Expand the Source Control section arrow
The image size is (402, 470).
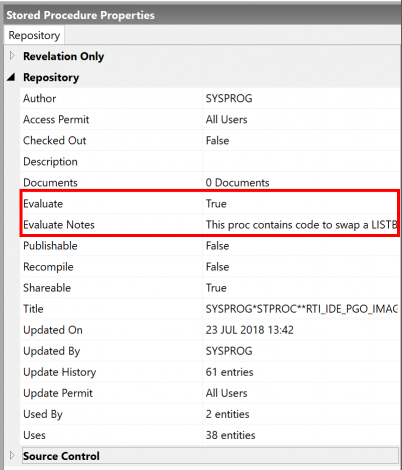click(x=12, y=455)
